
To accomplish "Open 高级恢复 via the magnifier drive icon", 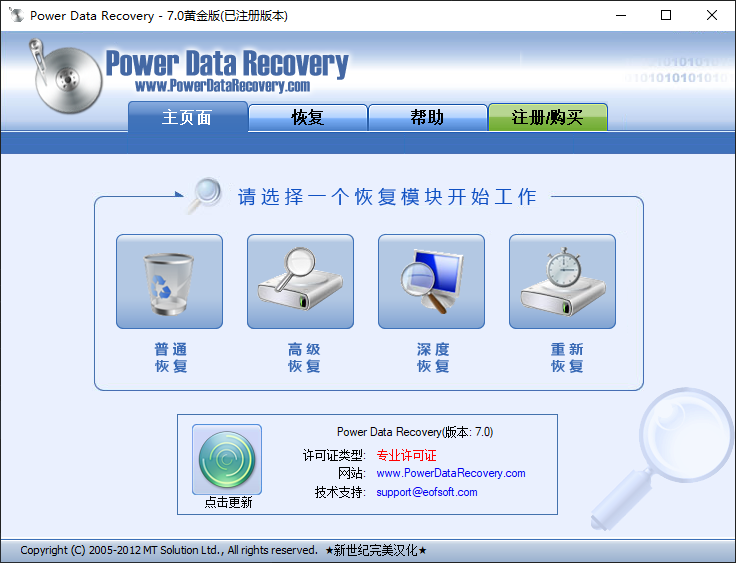I will coord(300,281).
